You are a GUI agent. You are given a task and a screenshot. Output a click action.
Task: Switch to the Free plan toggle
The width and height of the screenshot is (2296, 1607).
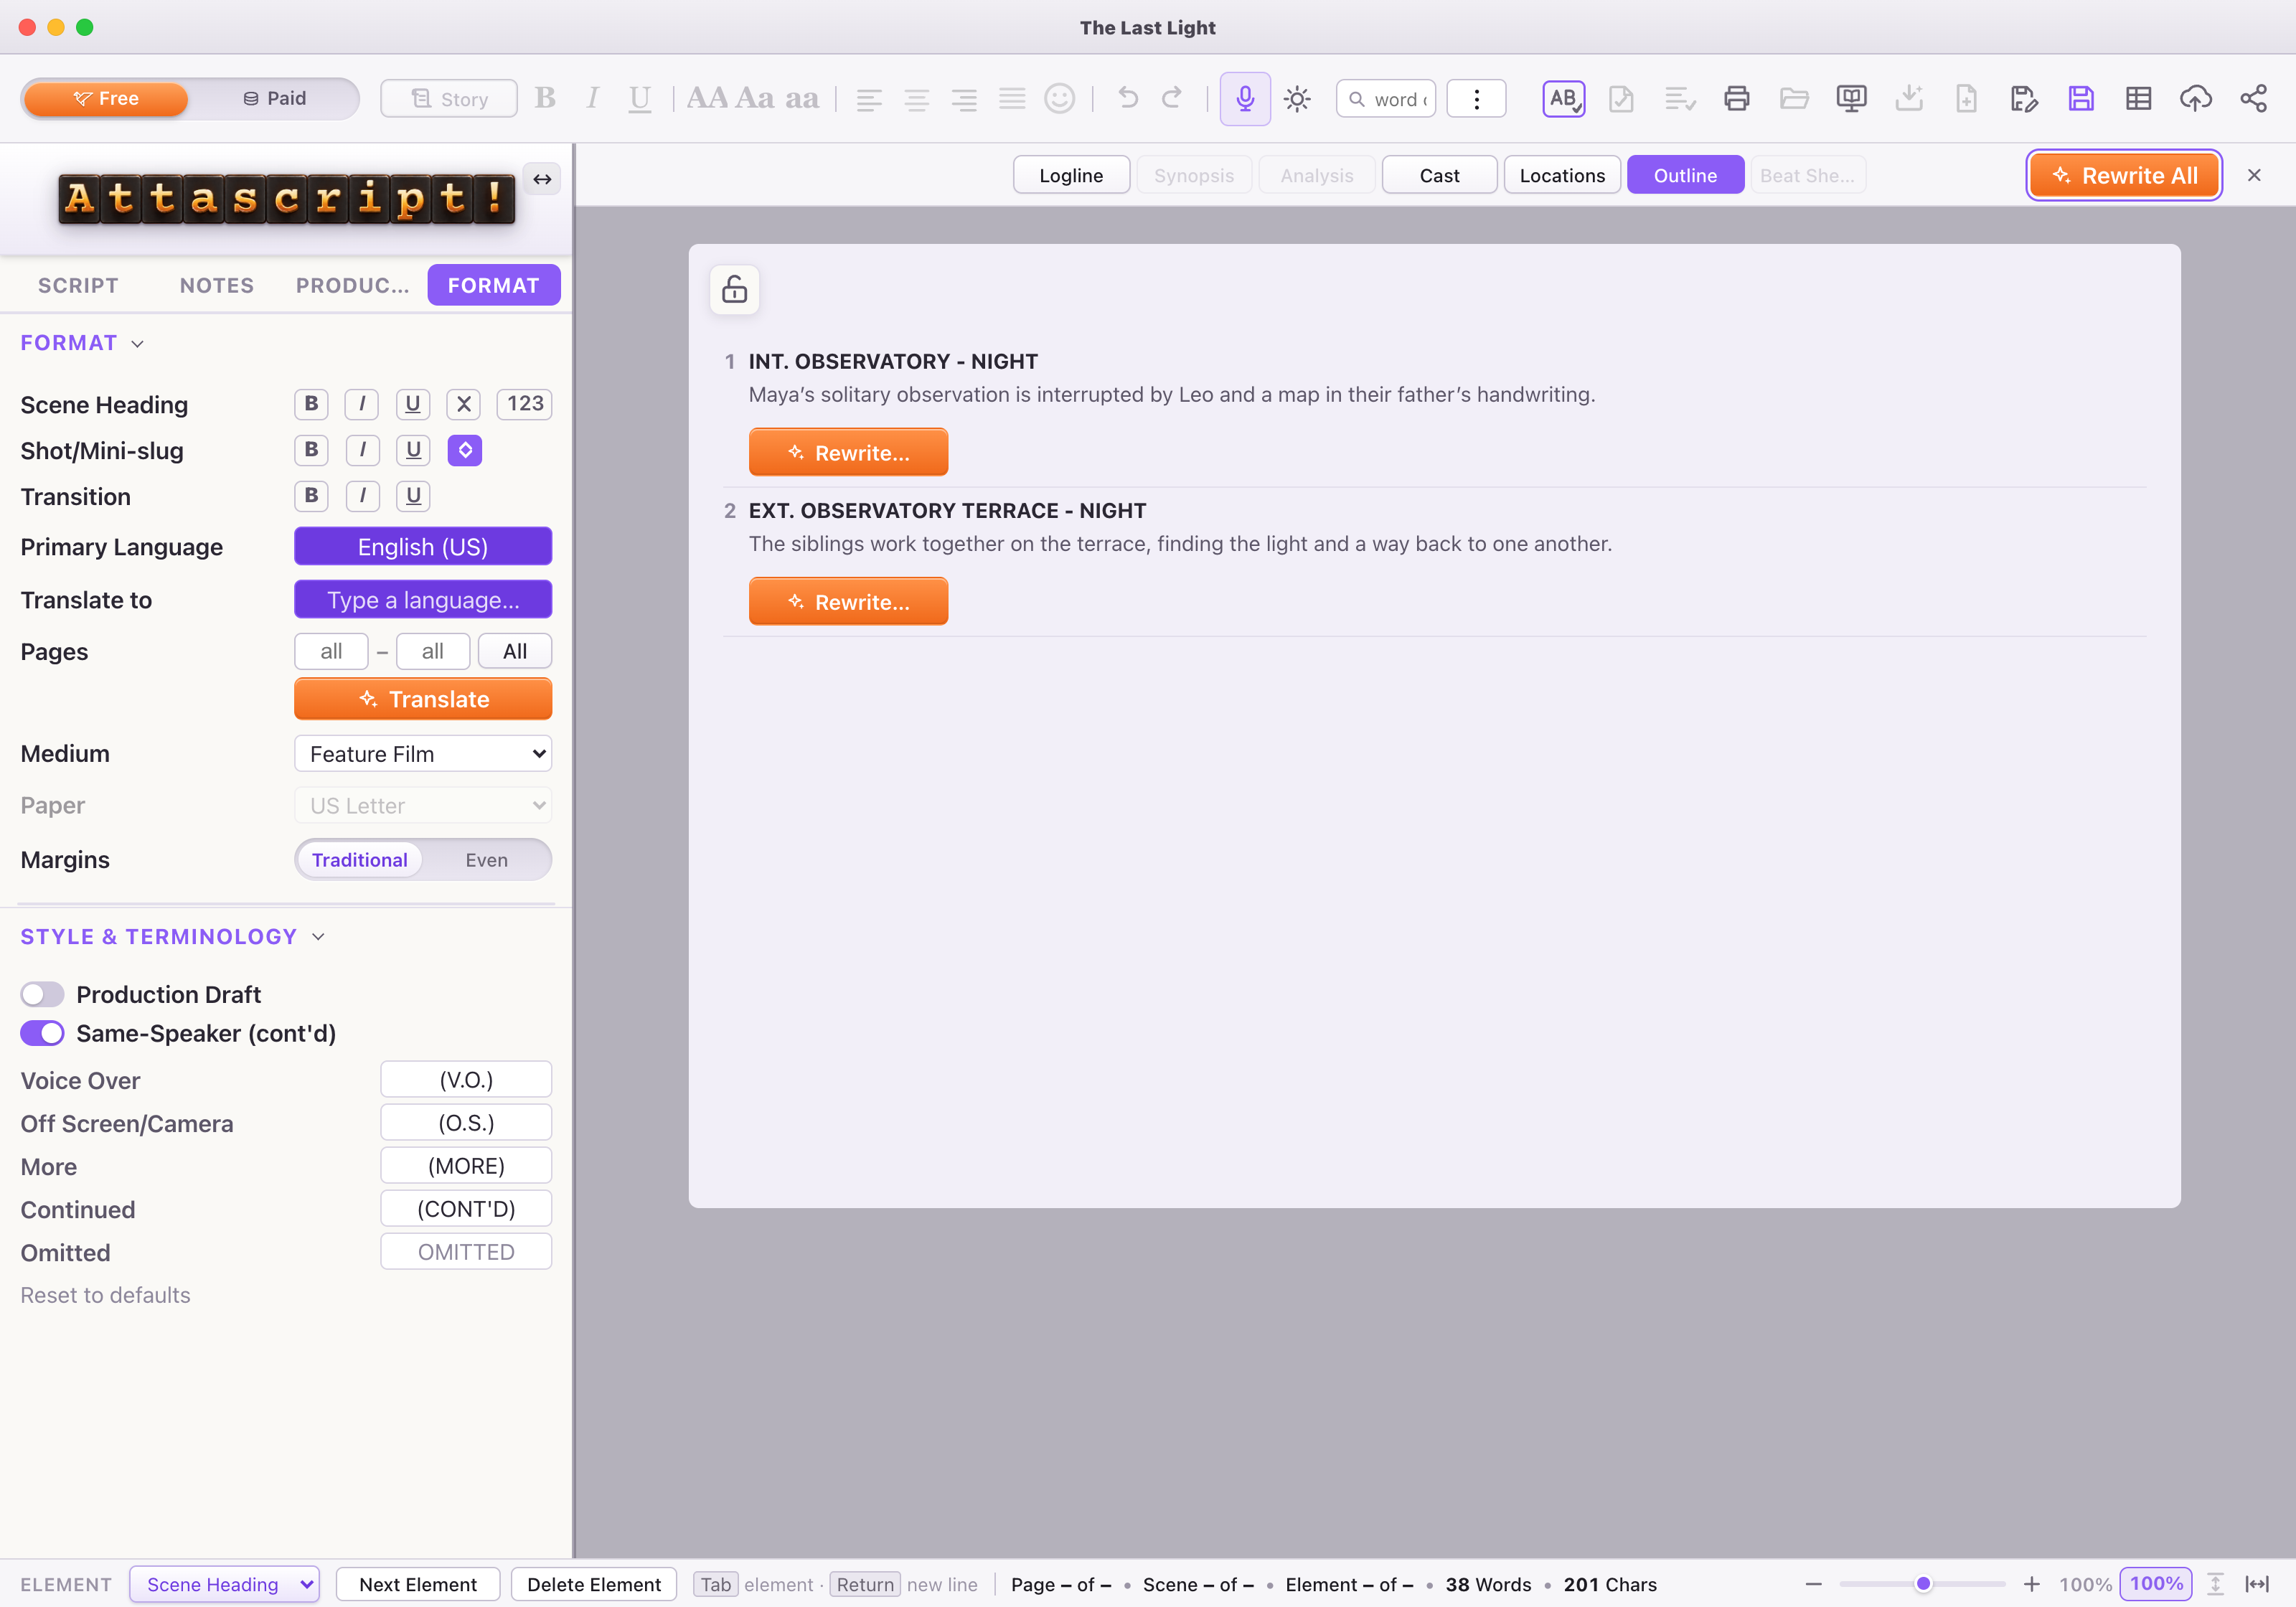point(106,98)
